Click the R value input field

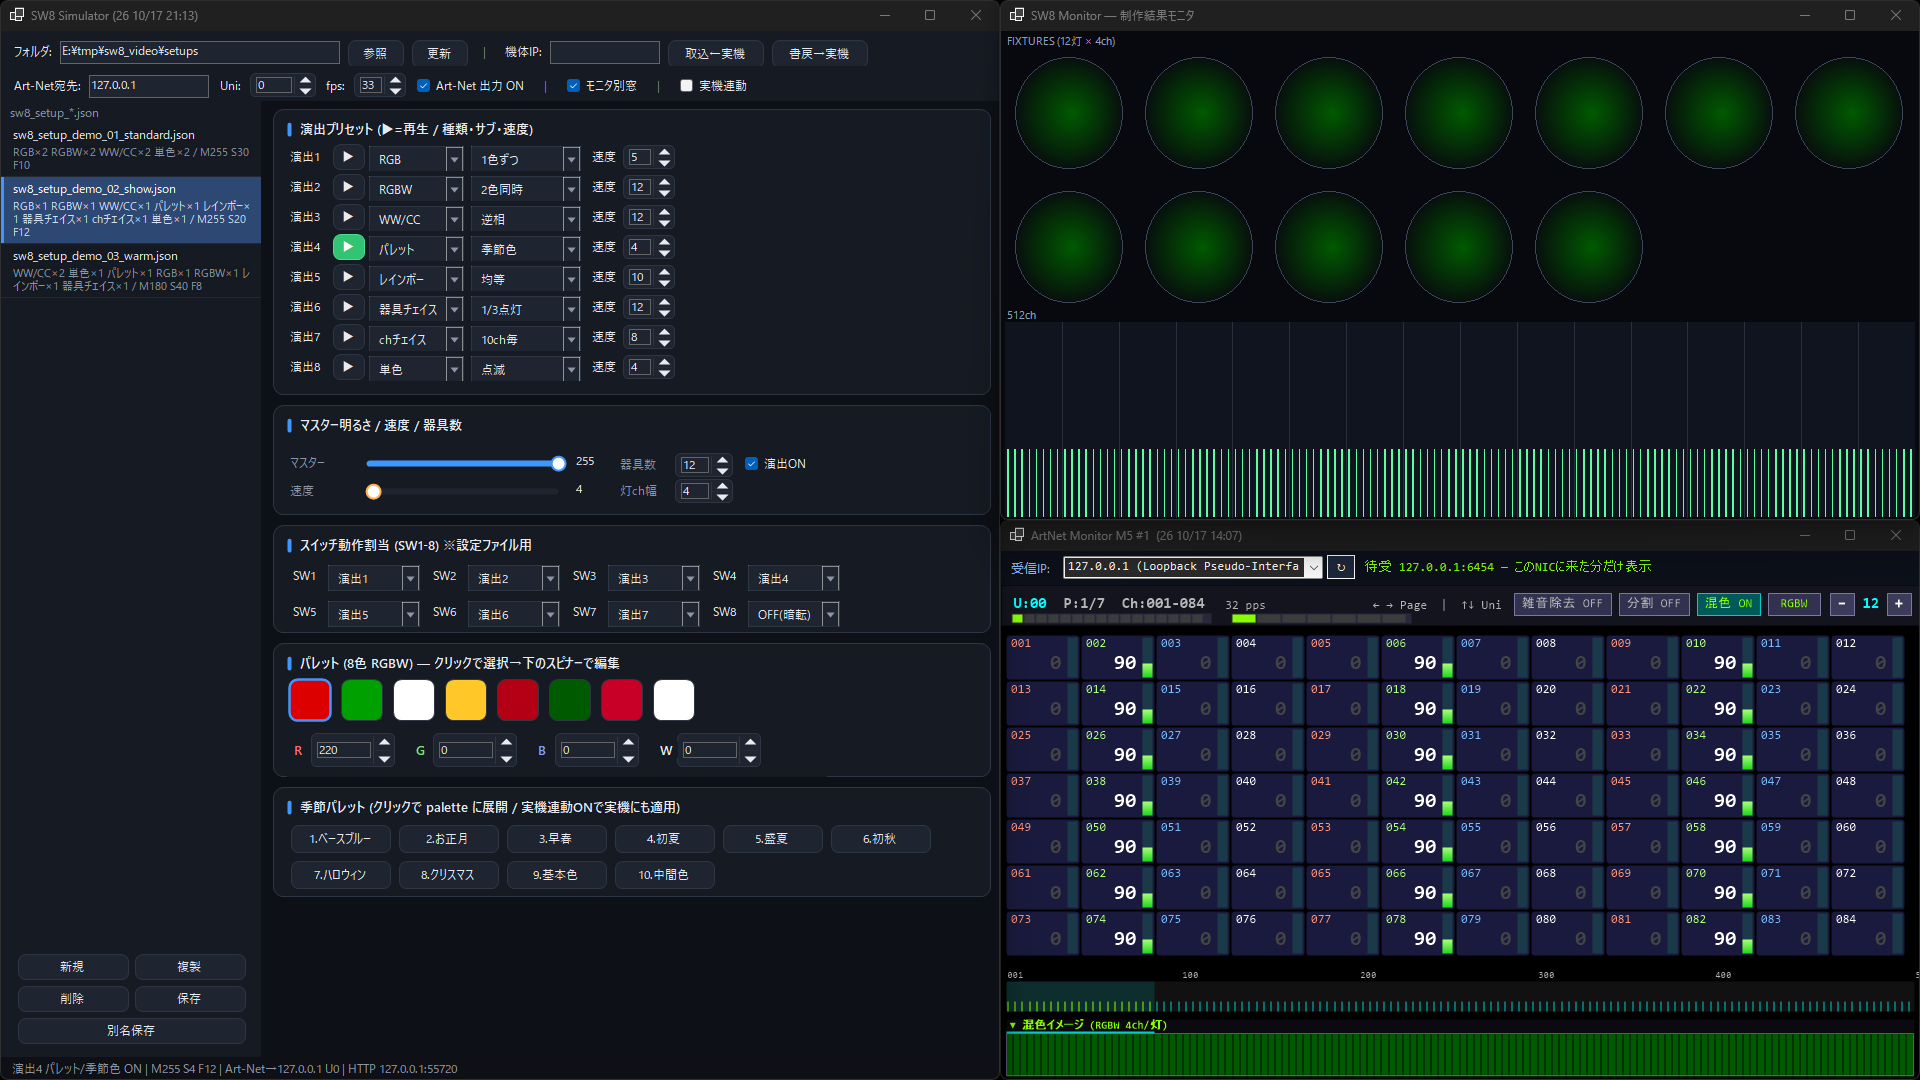(x=343, y=751)
